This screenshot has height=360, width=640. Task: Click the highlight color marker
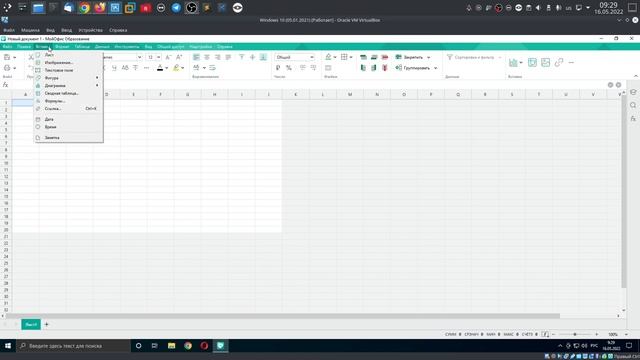pos(176,68)
